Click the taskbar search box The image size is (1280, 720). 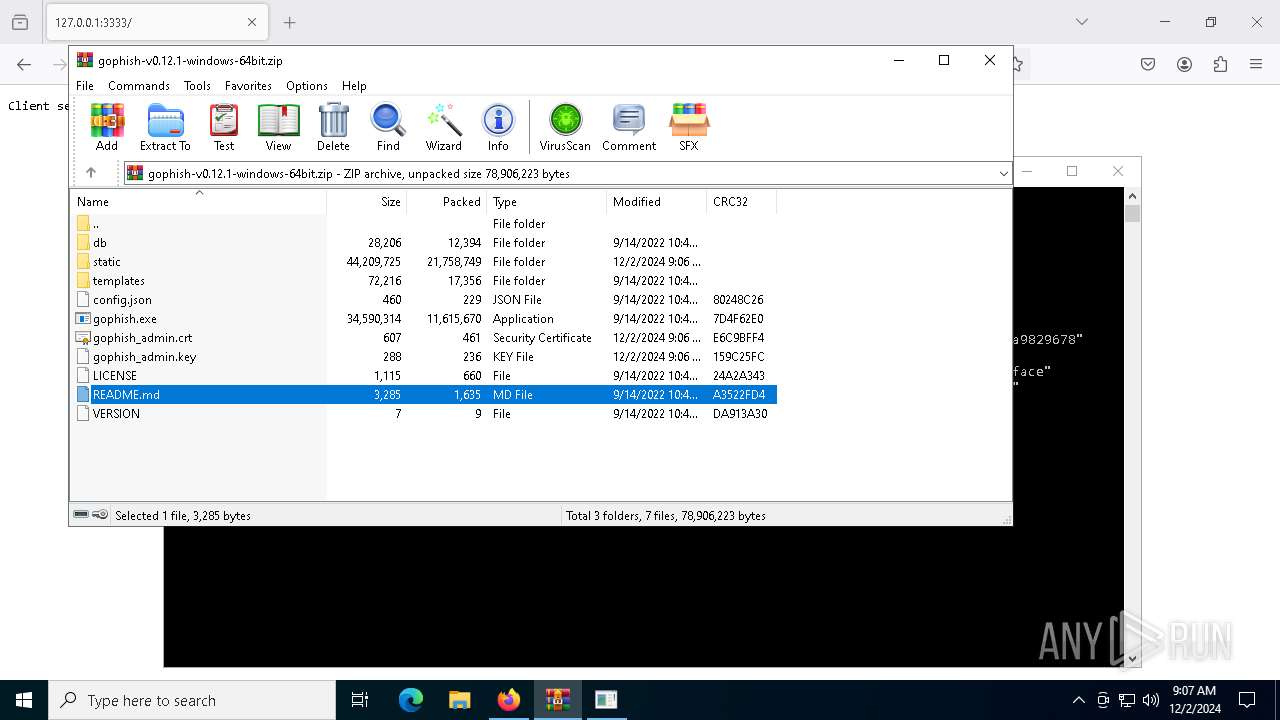pos(192,700)
